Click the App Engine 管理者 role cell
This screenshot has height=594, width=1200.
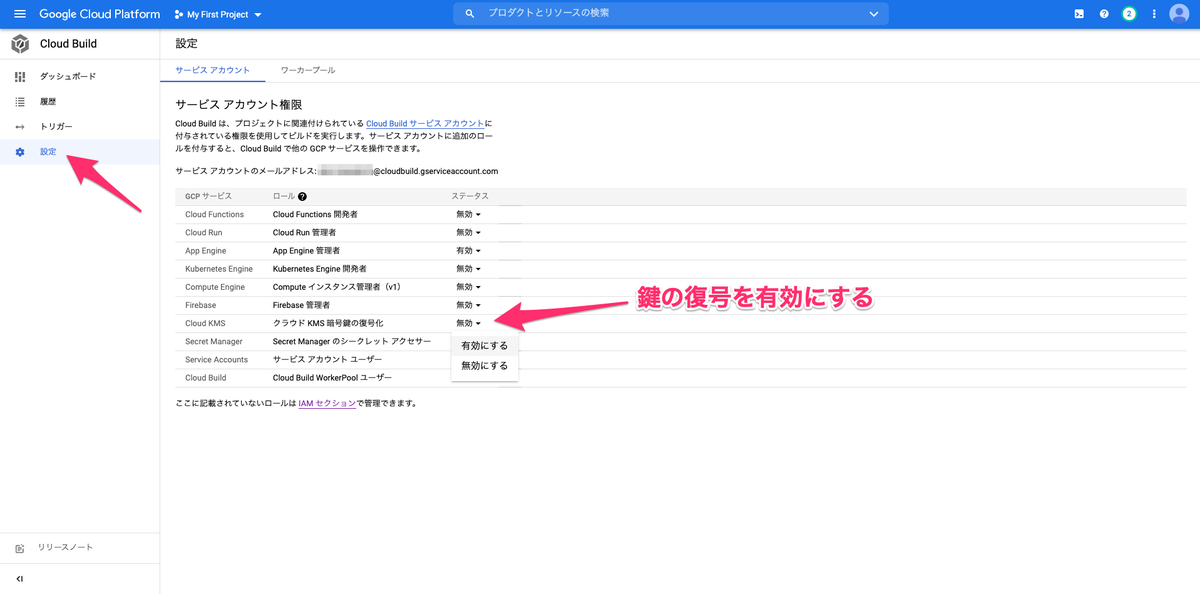(x=306, y=251)
